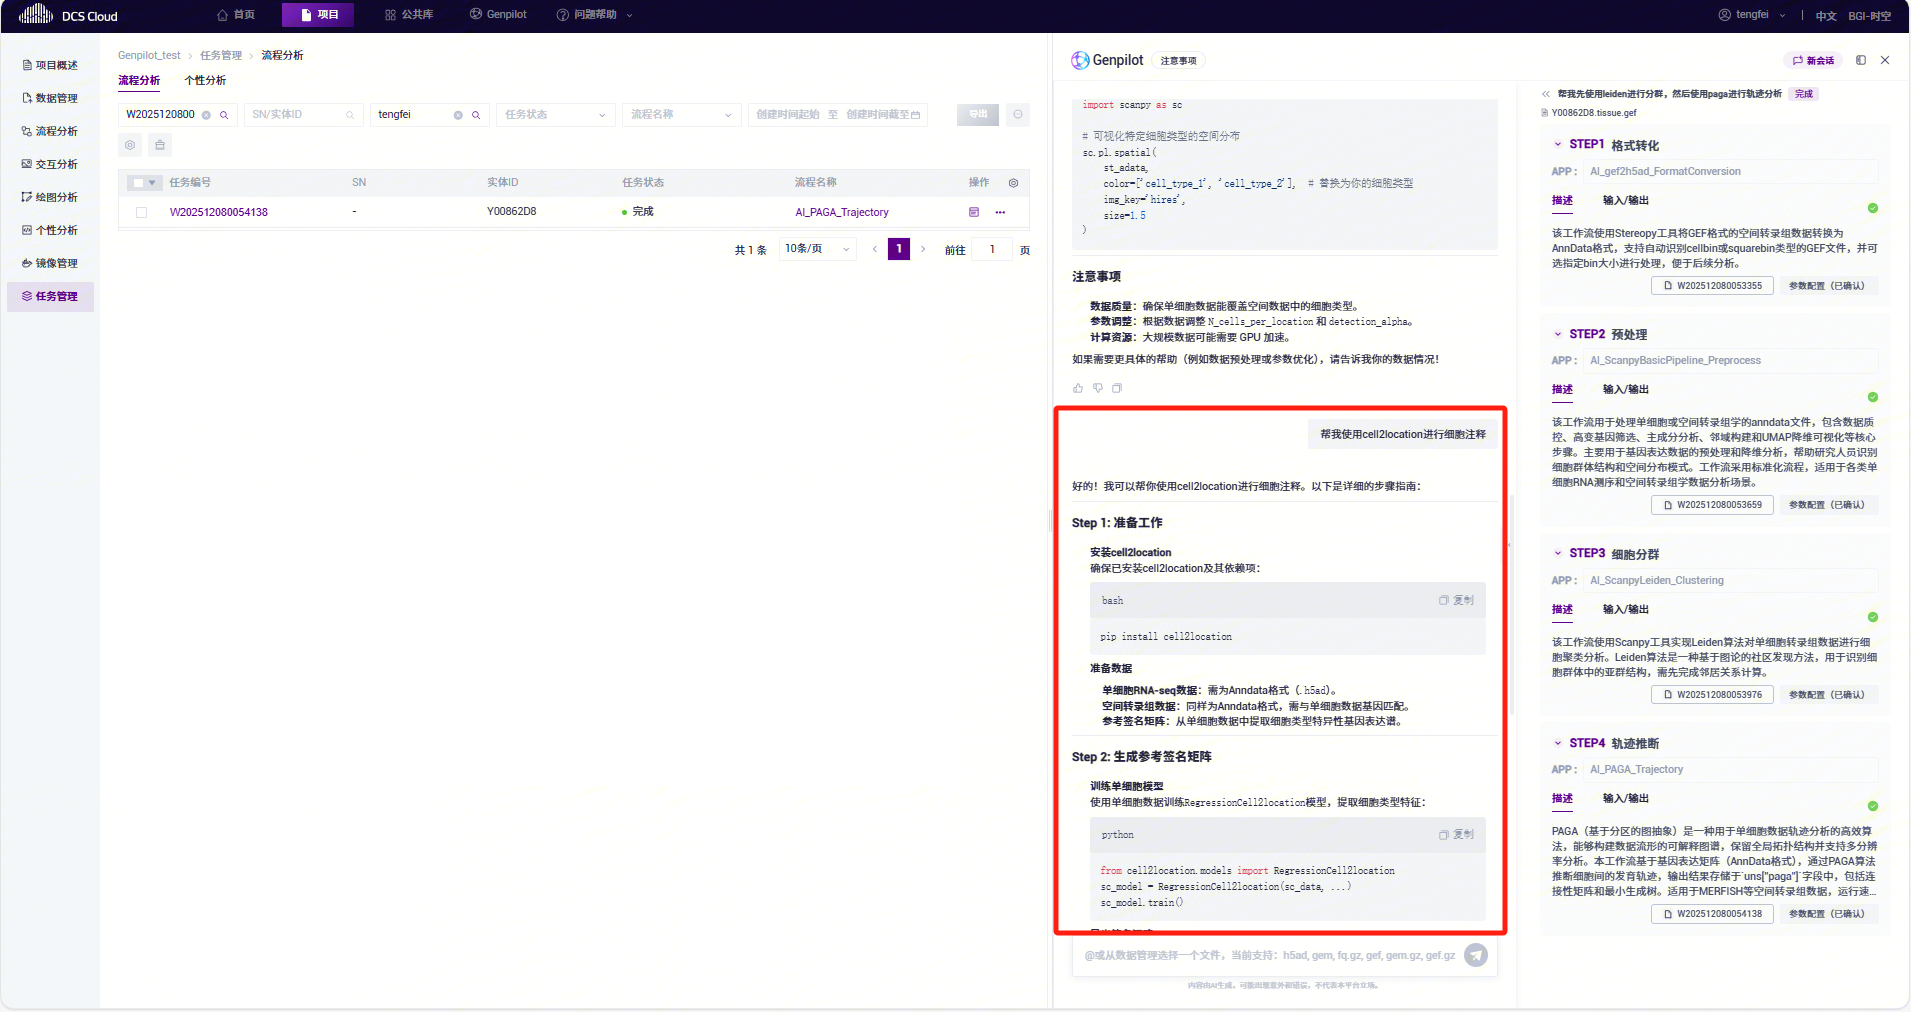
Task: Click the thumbs-up icon under the Genpilot response
Action: (1078, 388)
